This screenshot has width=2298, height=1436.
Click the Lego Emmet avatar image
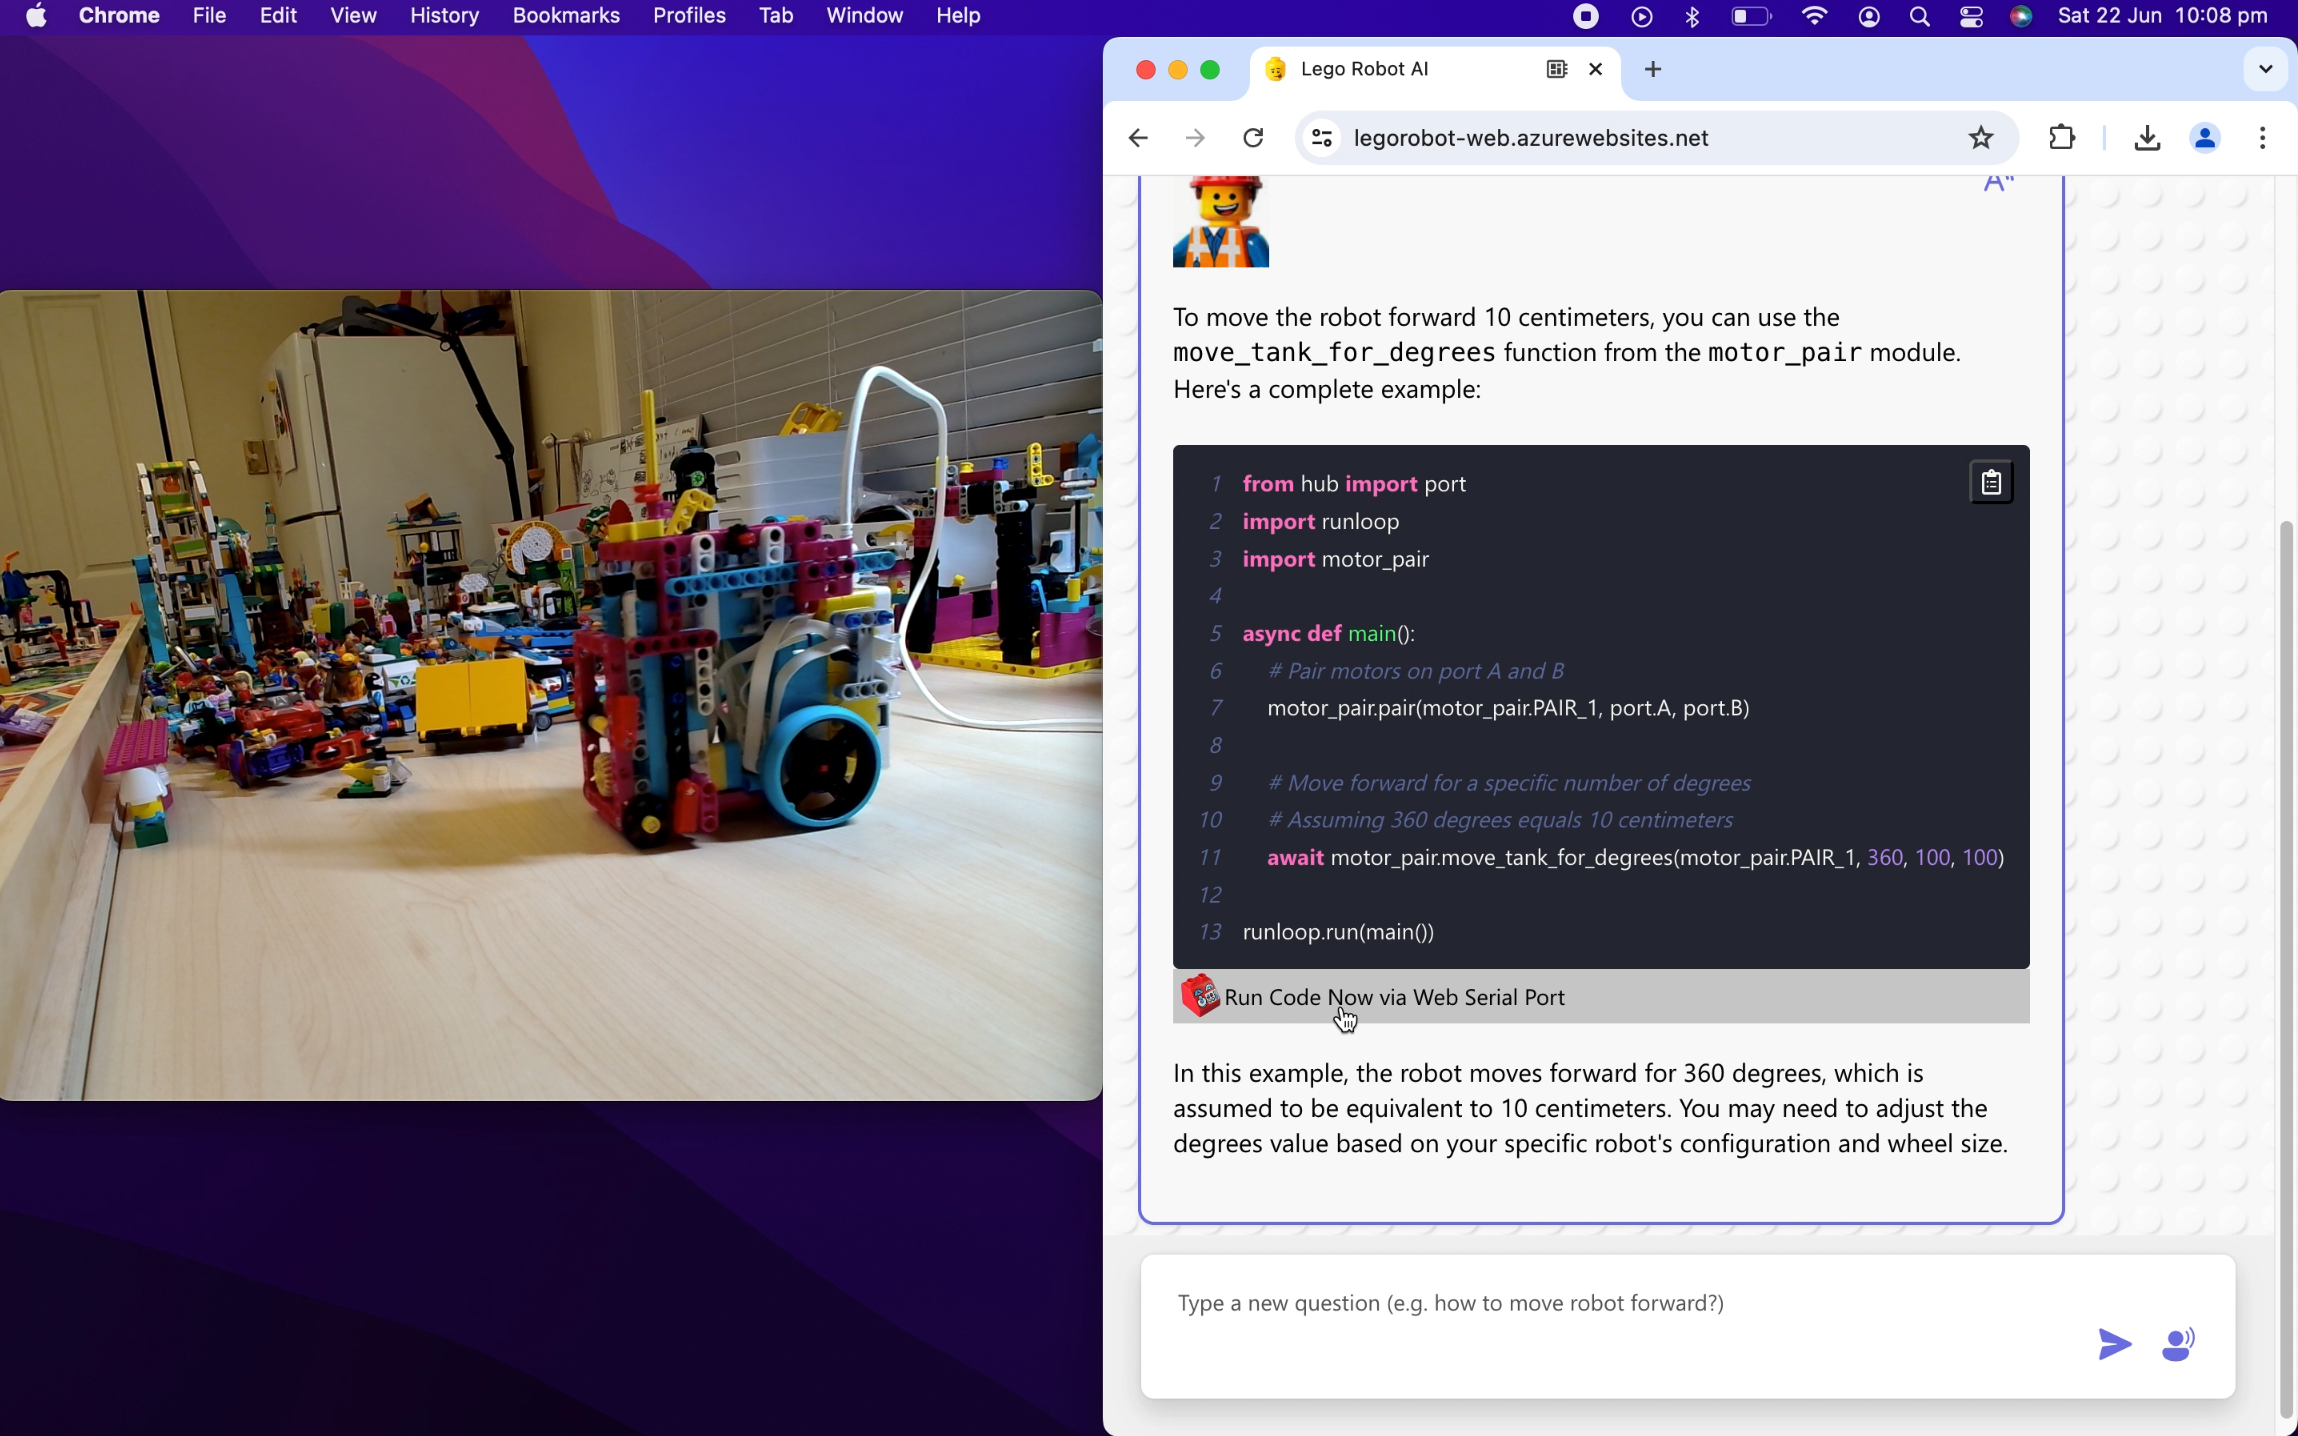(x=1220, y=222)
